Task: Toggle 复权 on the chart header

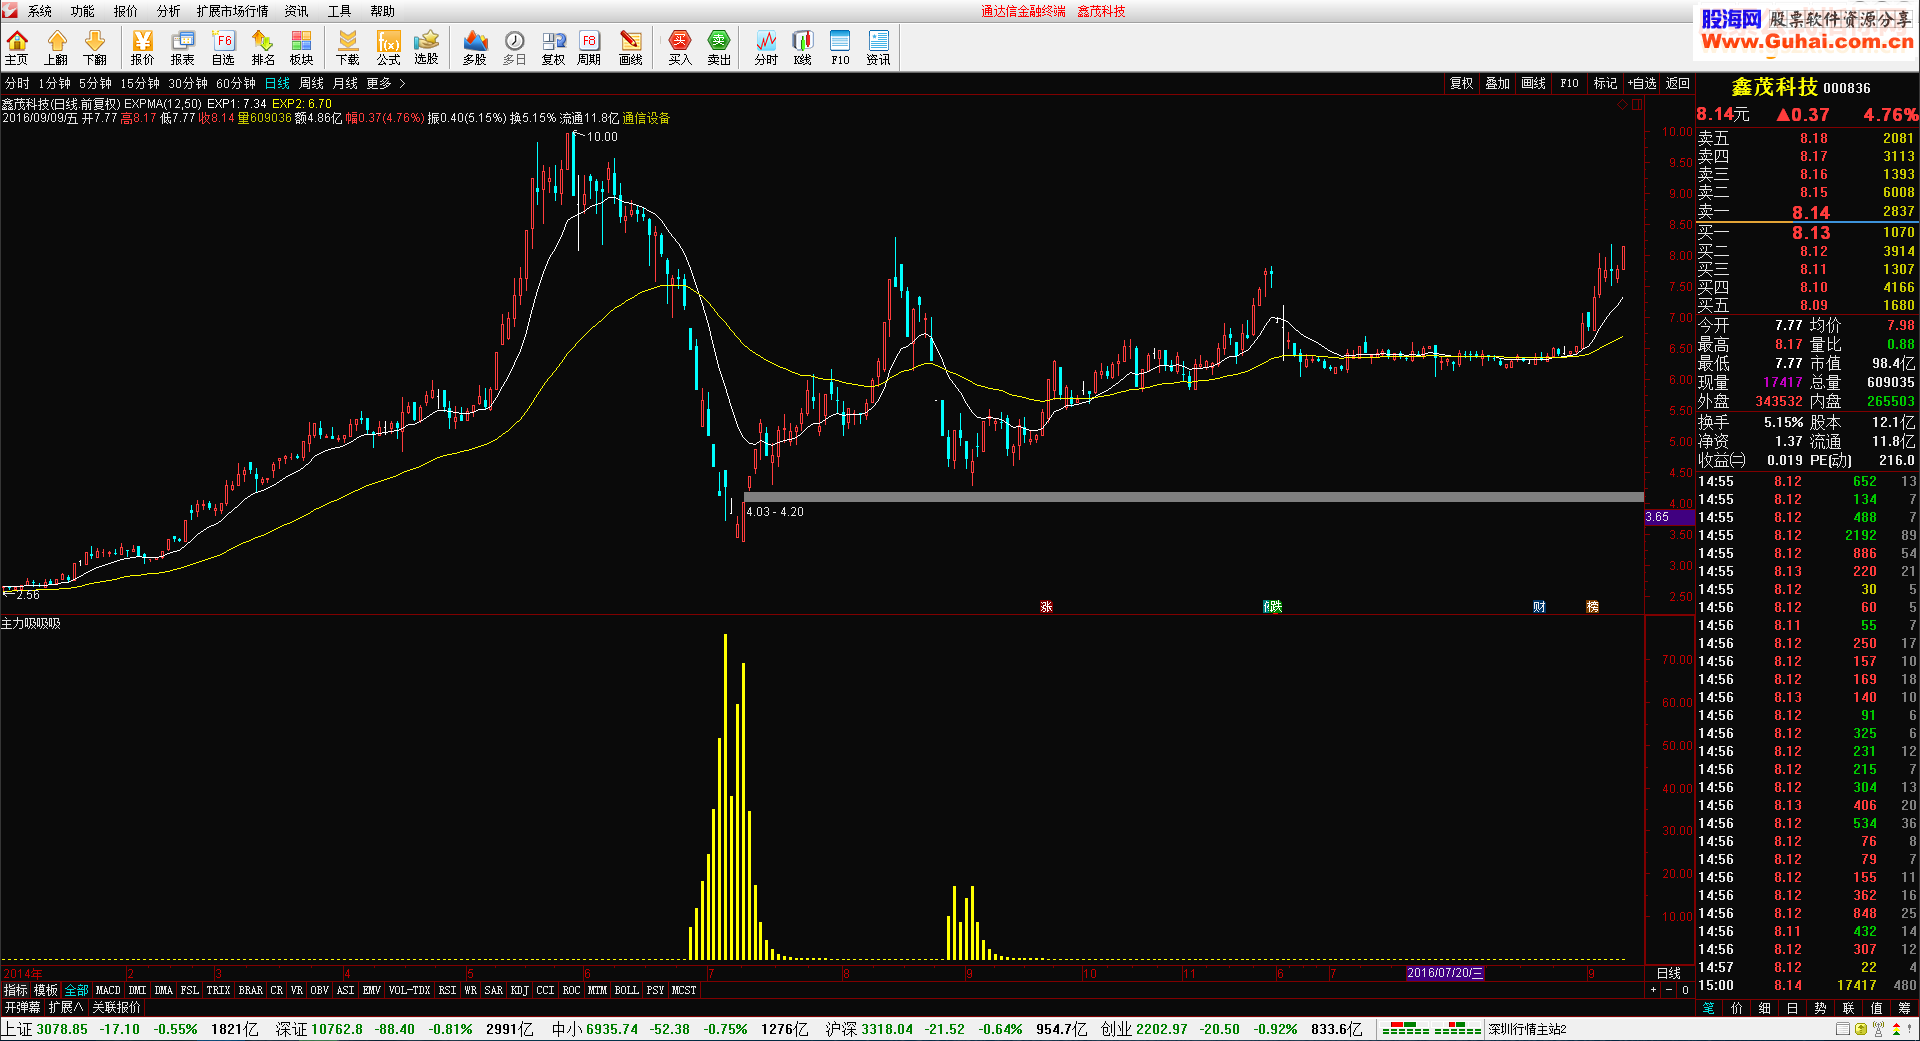Action: click(x=1462, y=83)
